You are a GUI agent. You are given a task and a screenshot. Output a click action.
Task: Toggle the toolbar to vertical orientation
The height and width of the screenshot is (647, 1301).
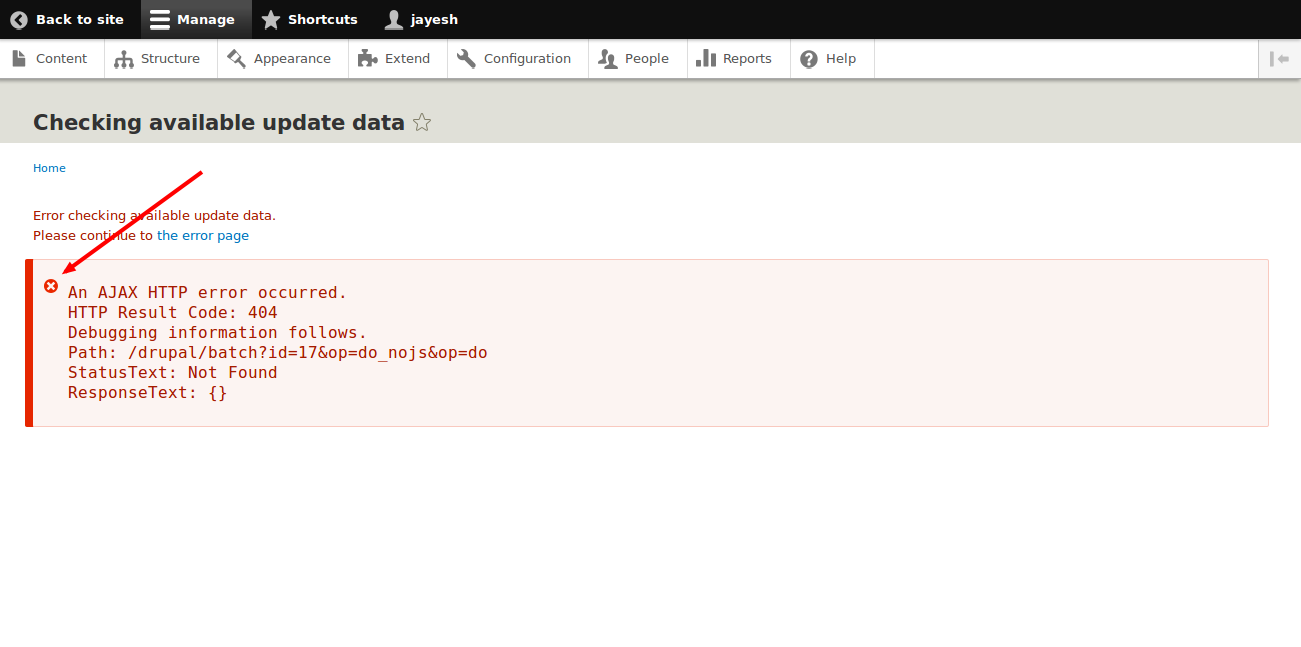1279,59
